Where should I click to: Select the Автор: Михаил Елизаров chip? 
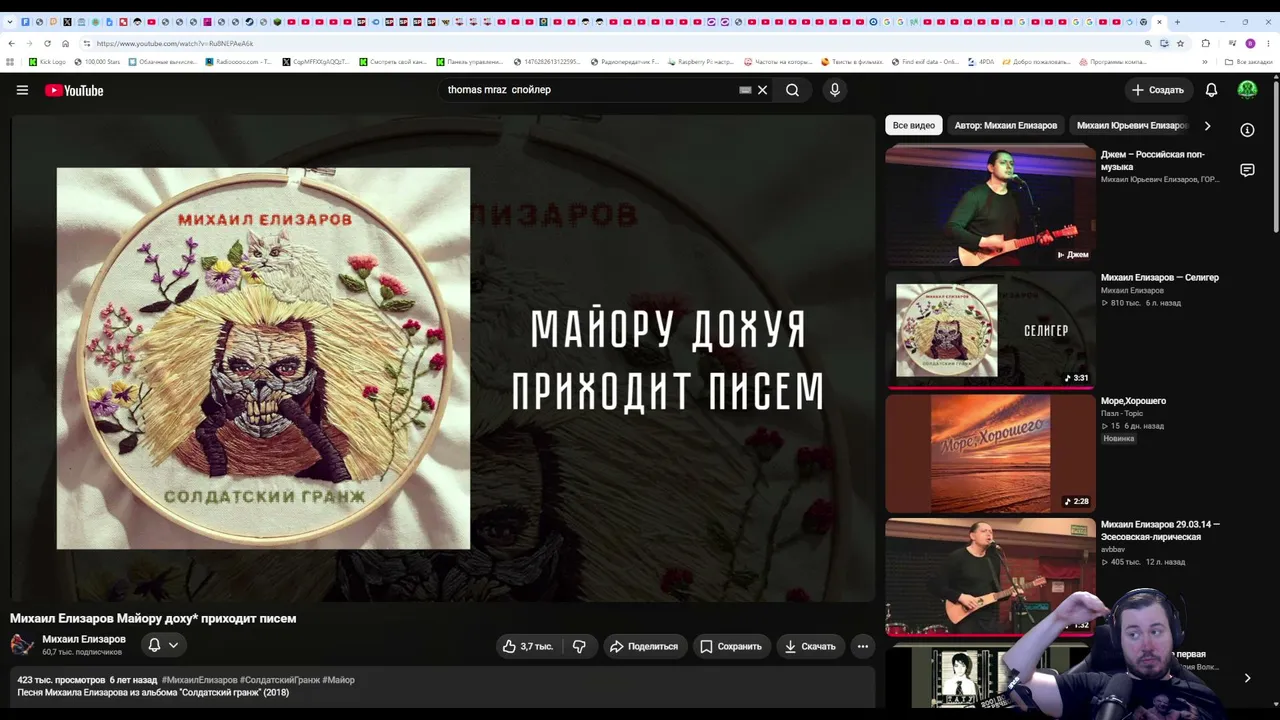coord(1006,125)
